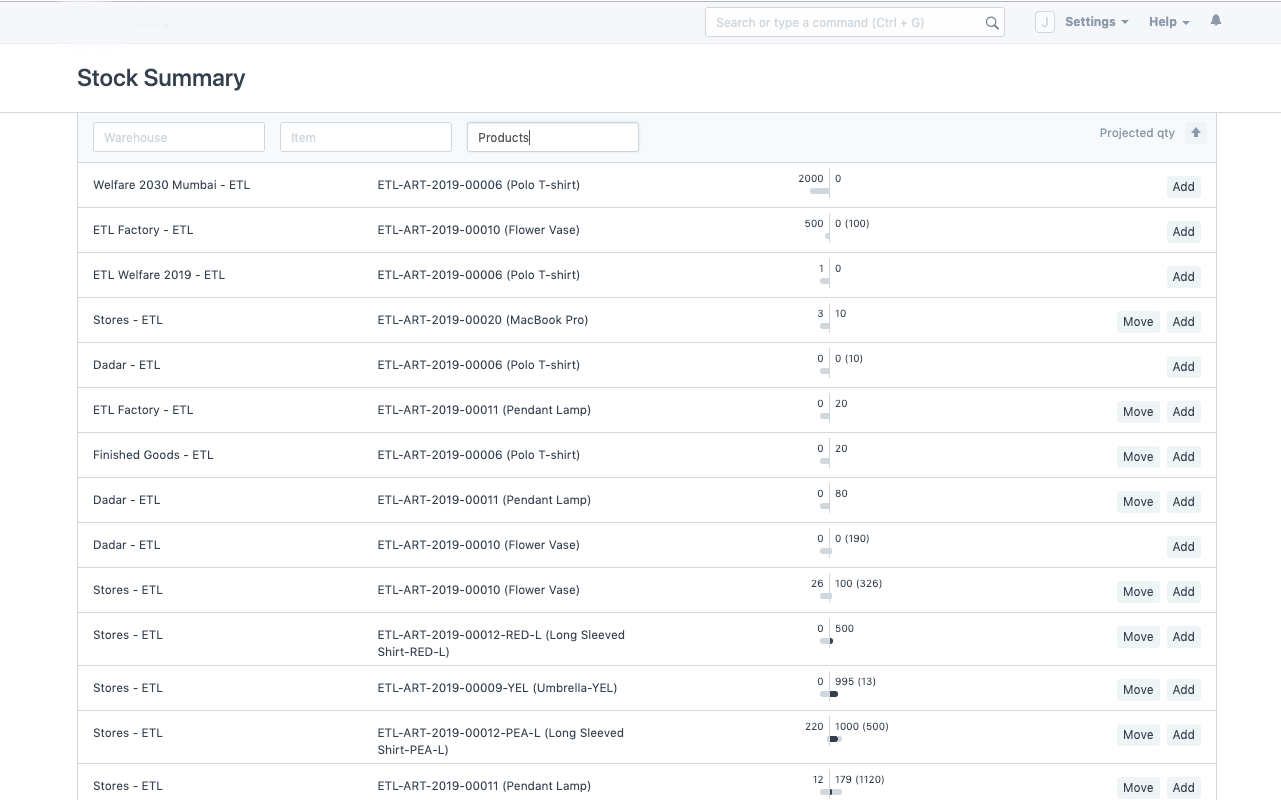Focus the Warehouse filter field
The width and height of the screenshot is (1281, 800).
179,138
